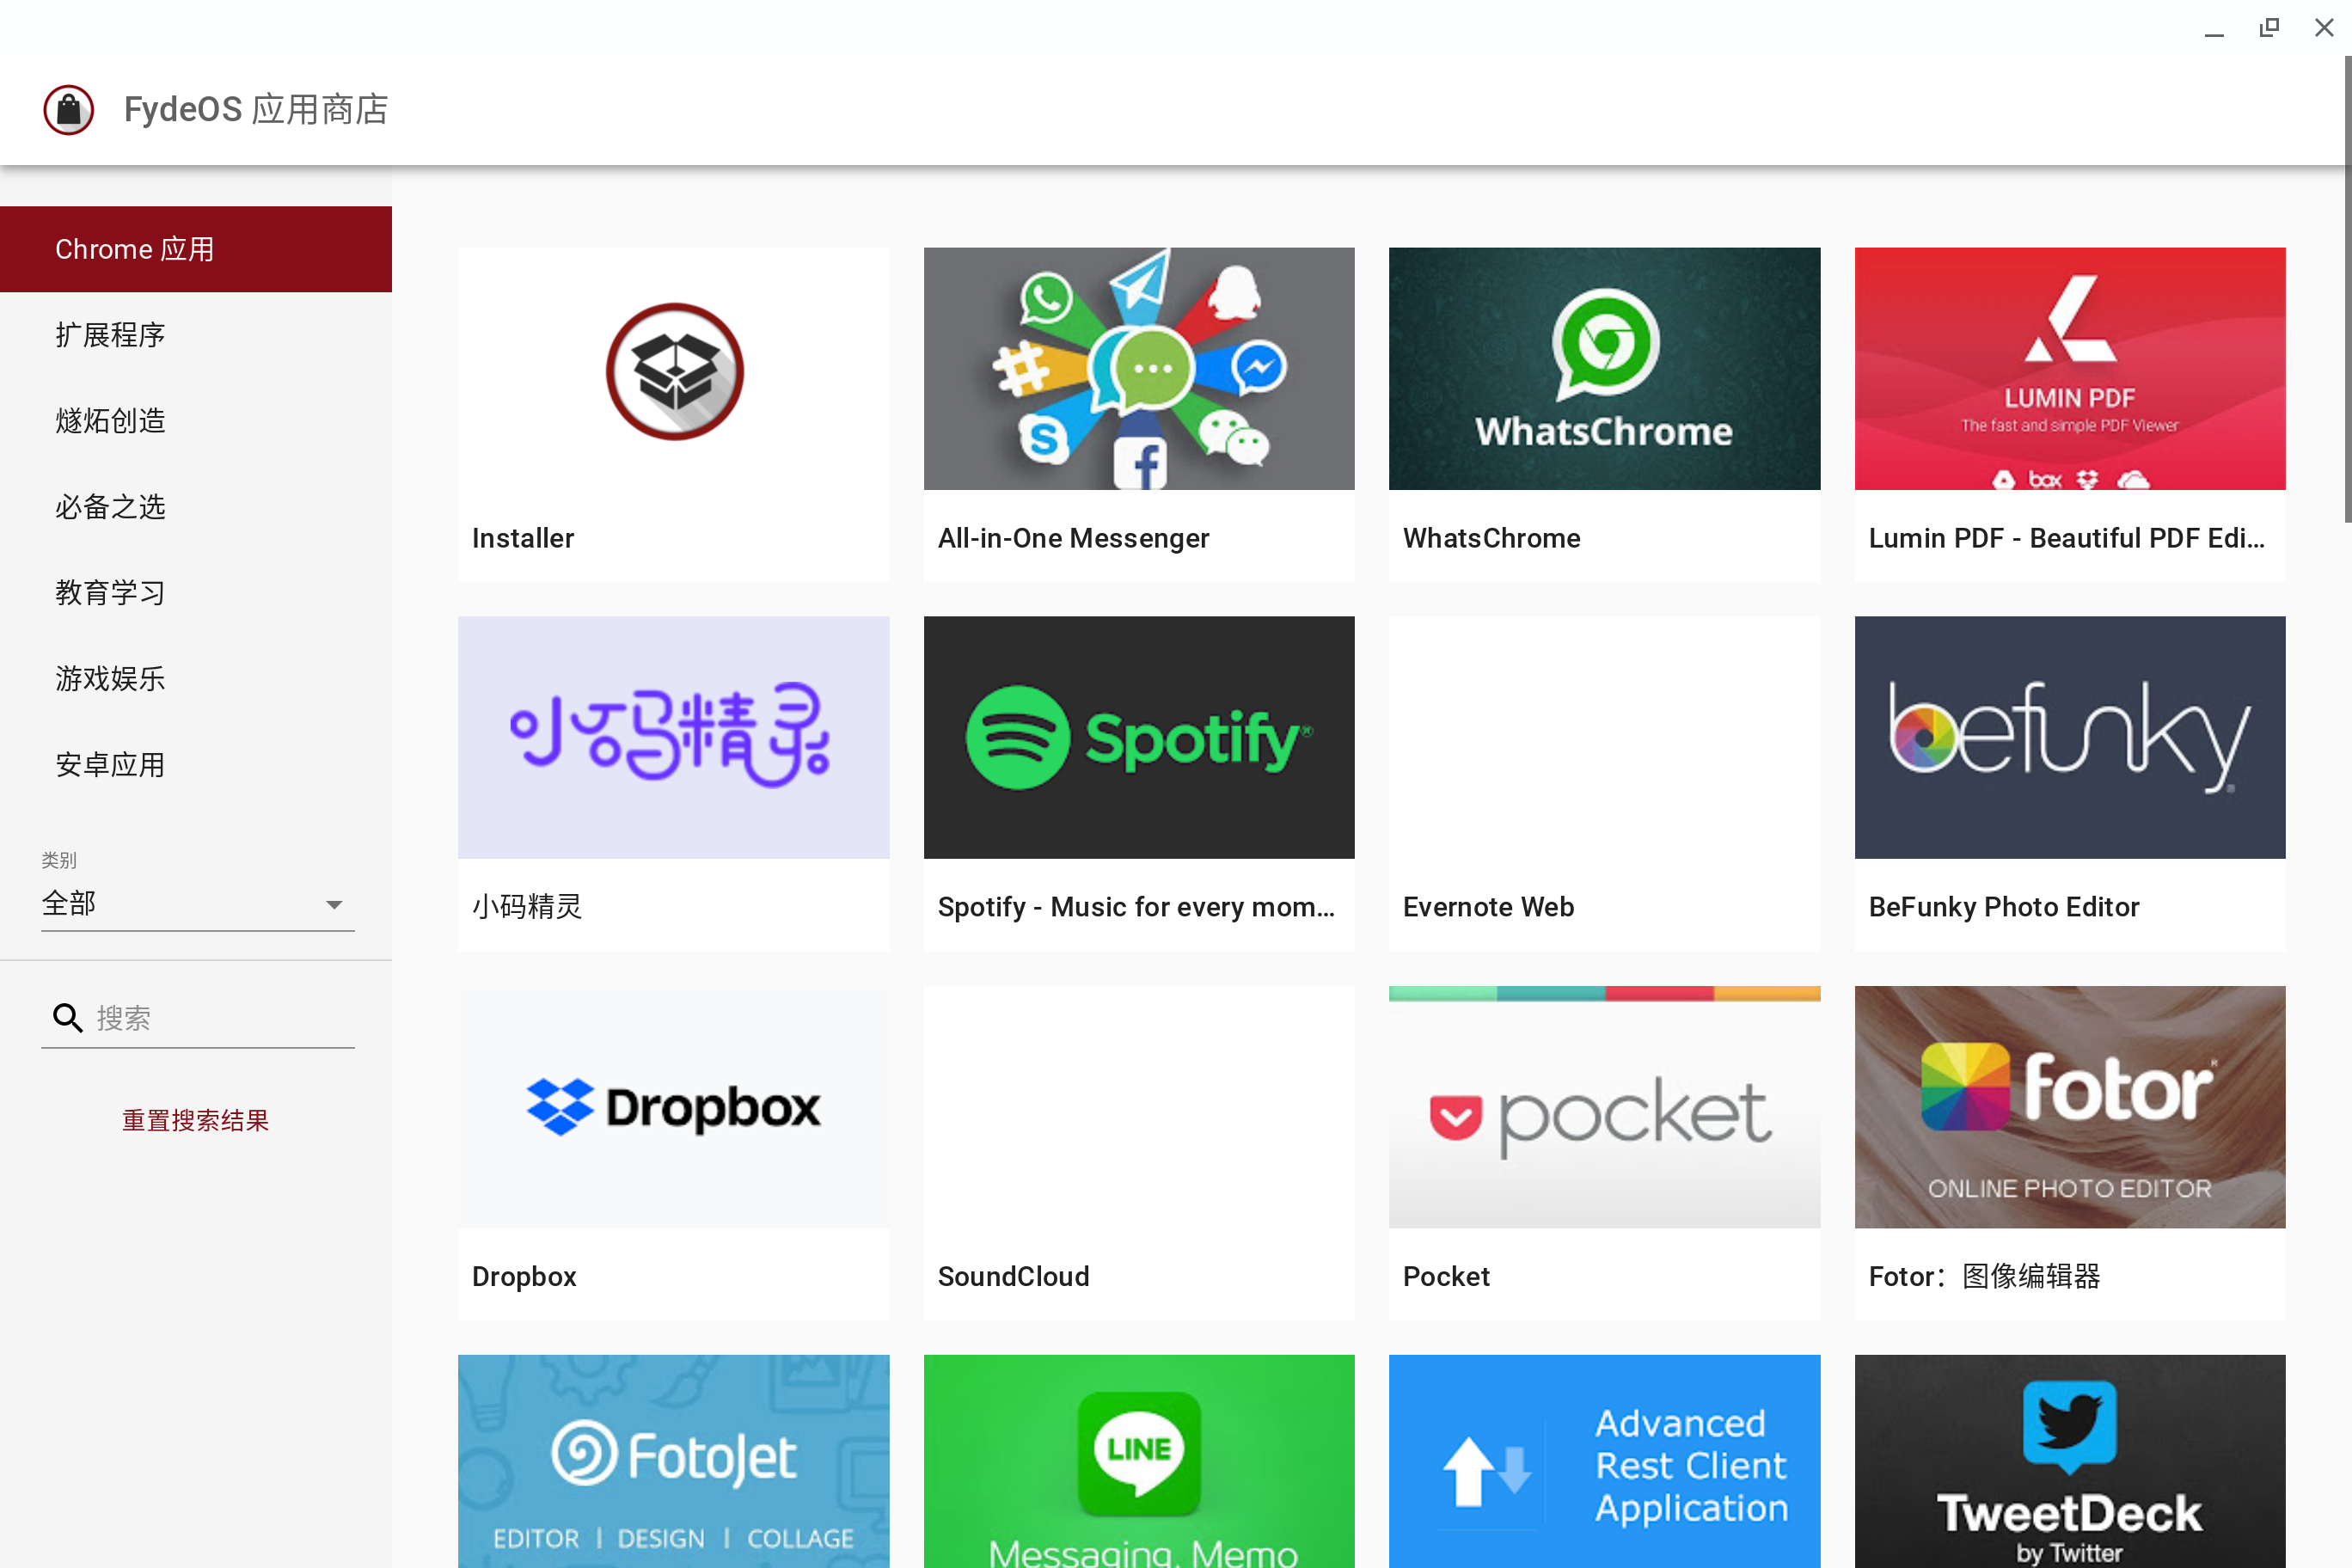The height and width of the screenshot is (1568, 2352).
Task: Open the Spotify app image
Action: tap(1138, 737)
